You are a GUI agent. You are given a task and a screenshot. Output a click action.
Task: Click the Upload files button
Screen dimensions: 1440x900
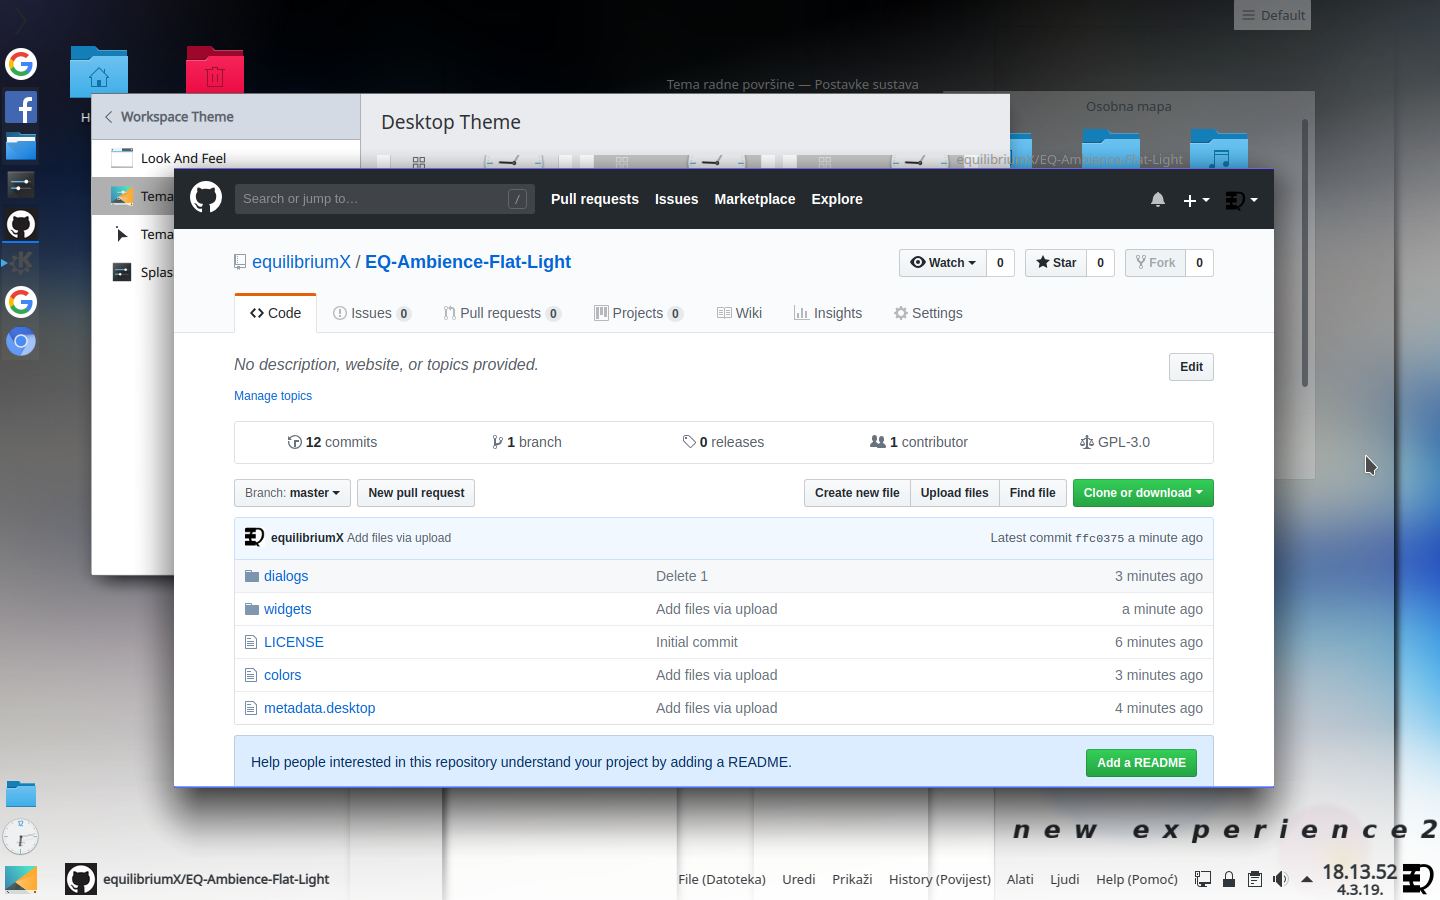954,493
